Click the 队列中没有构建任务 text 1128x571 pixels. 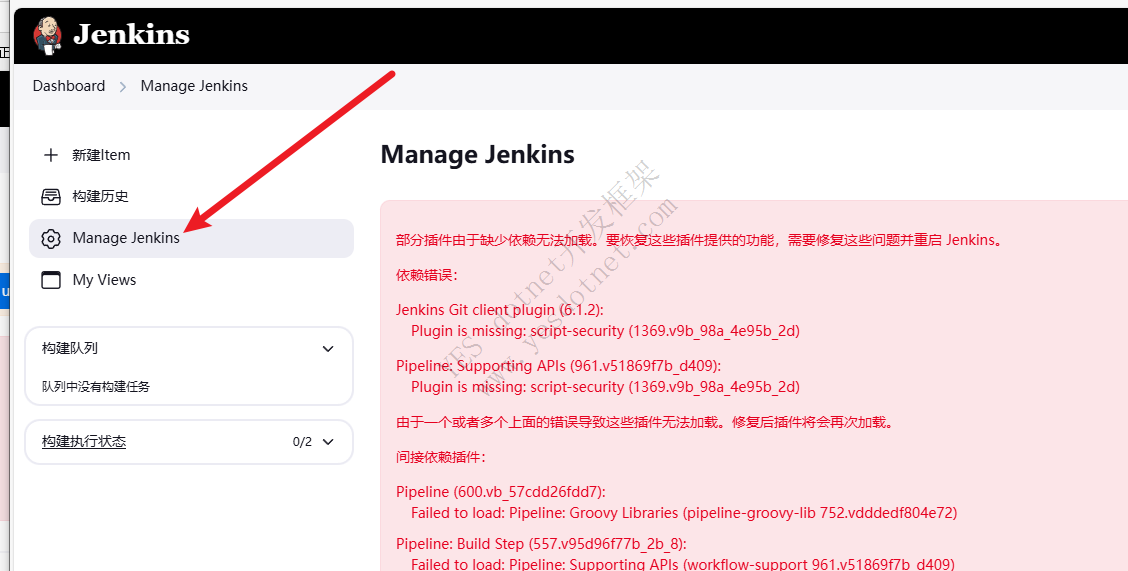(x=96, y=386)
